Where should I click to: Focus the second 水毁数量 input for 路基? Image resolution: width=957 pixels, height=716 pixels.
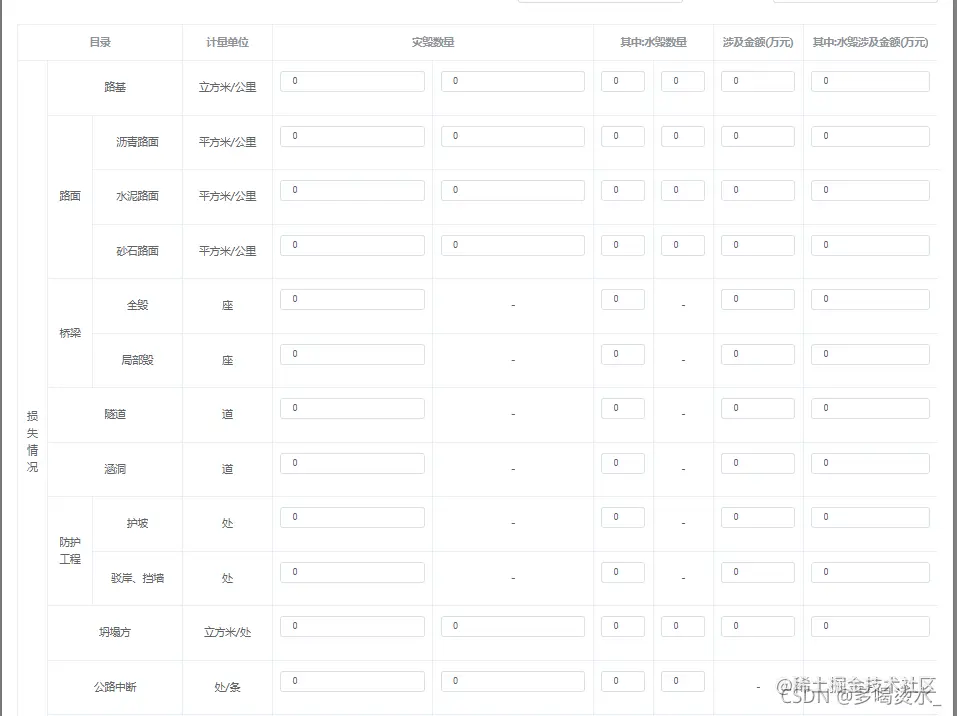[682, 81]
